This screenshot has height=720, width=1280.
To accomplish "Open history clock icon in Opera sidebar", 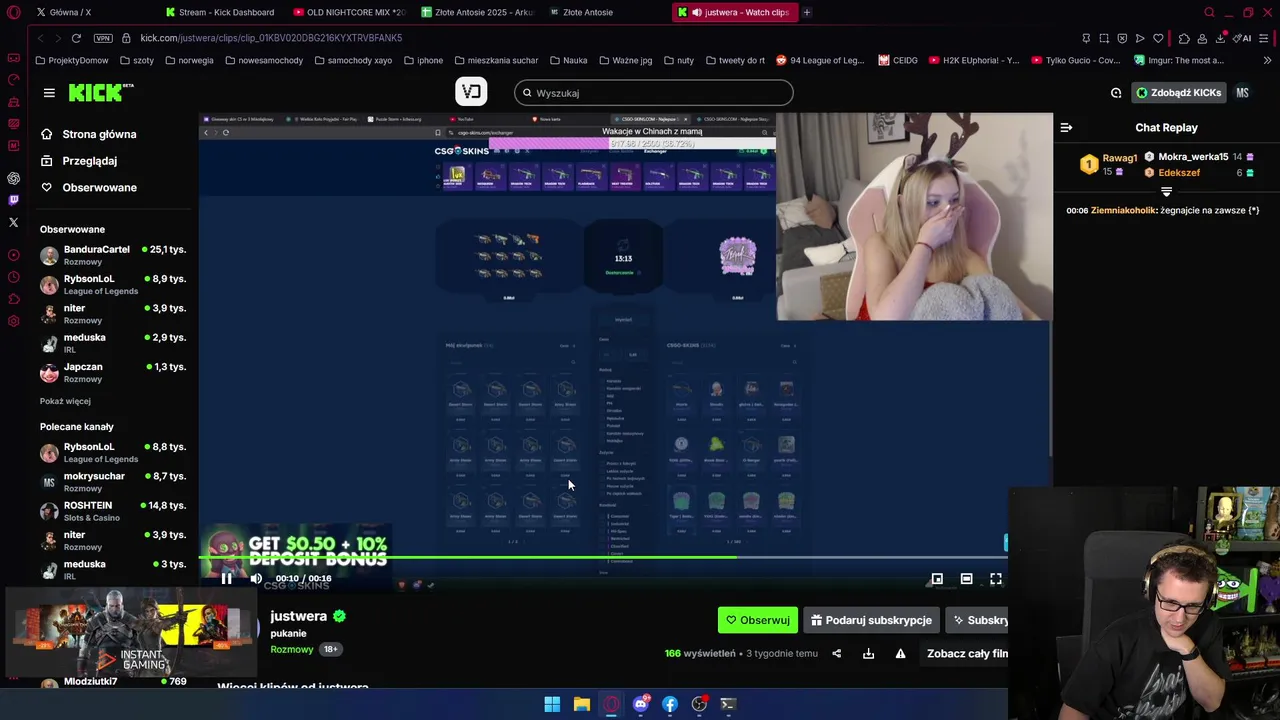I will 13,277.
